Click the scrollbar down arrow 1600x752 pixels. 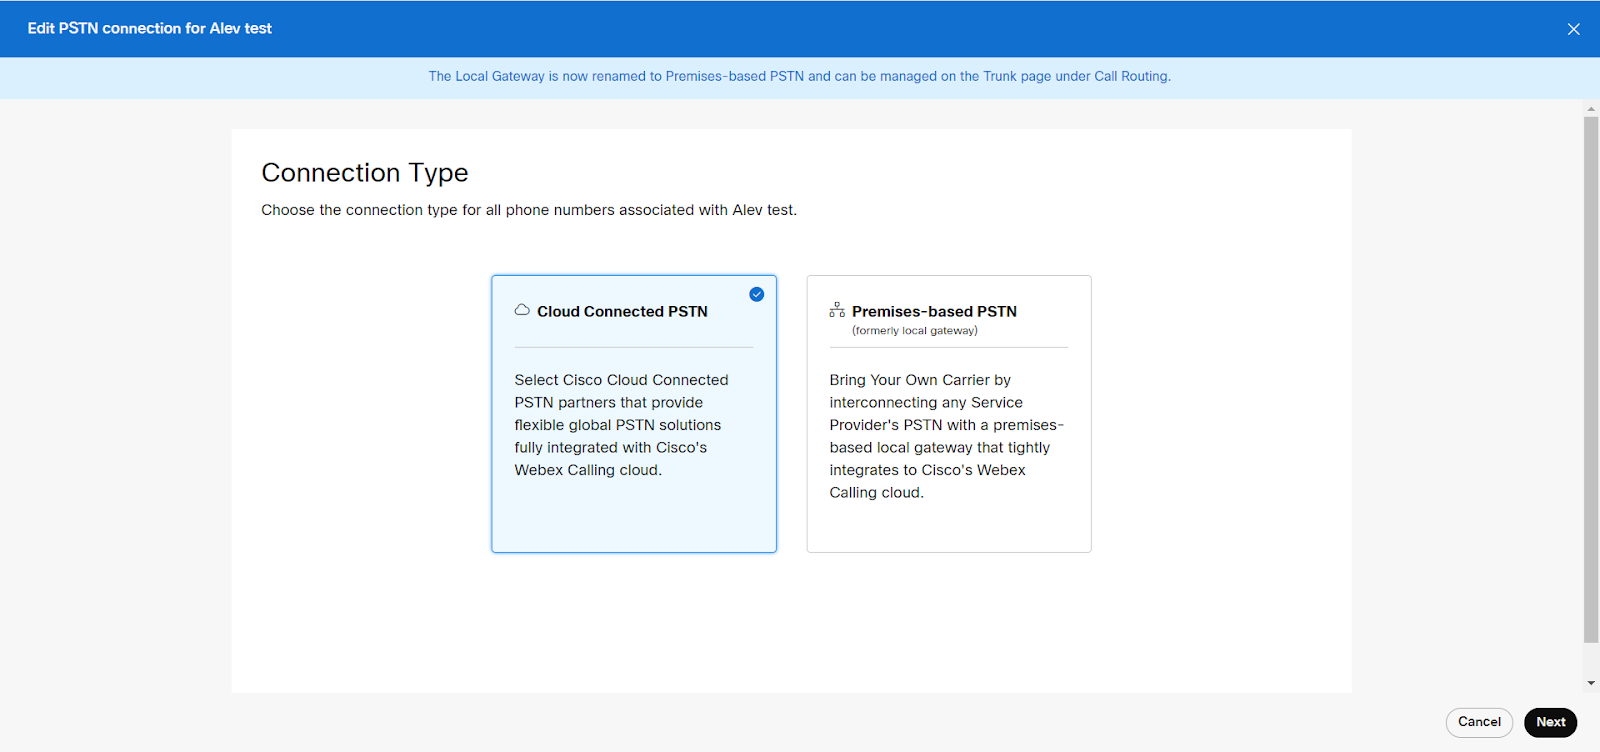[1590, 683]
